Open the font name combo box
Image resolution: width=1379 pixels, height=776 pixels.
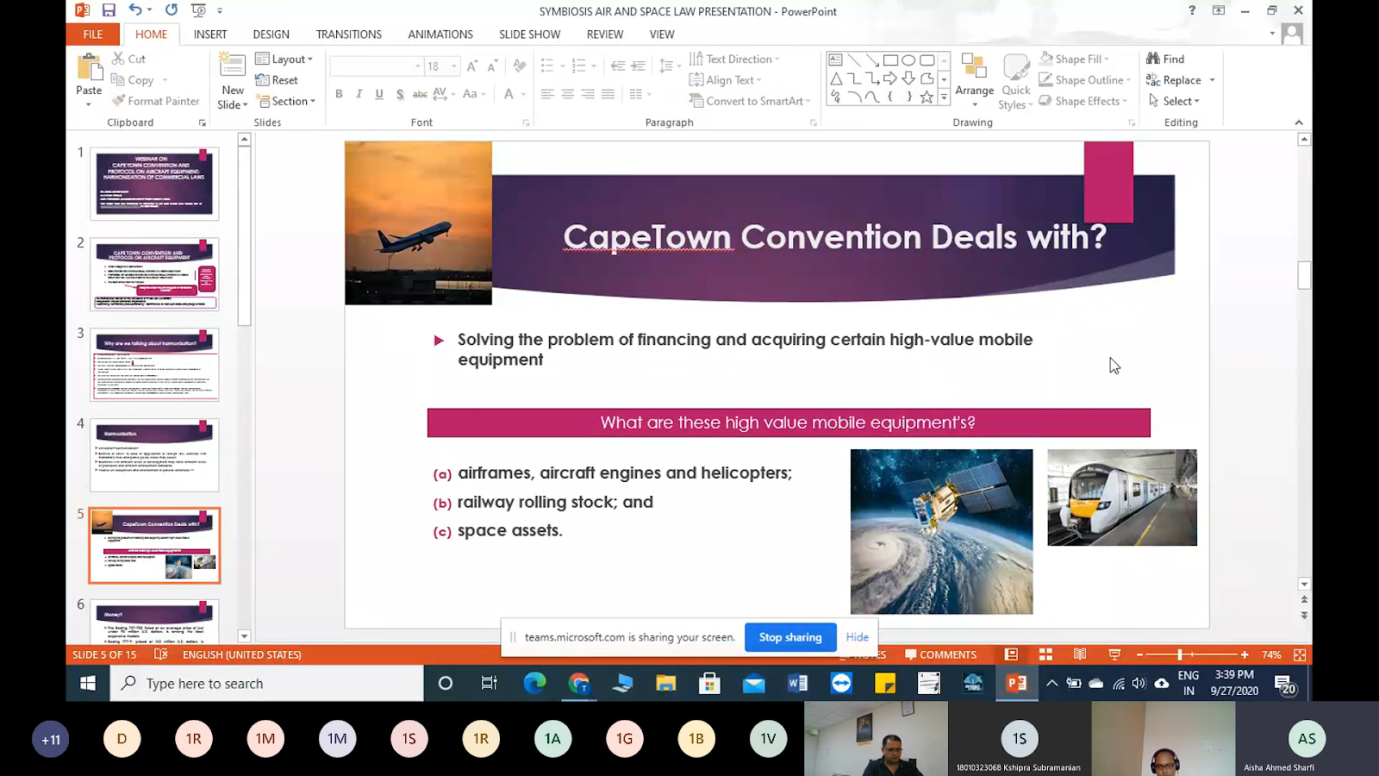[x=376, y=66]
